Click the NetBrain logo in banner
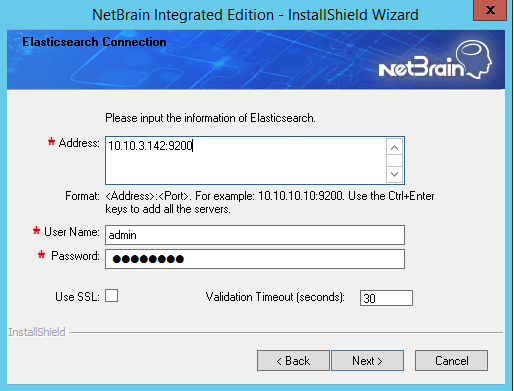 click(435, 60)
